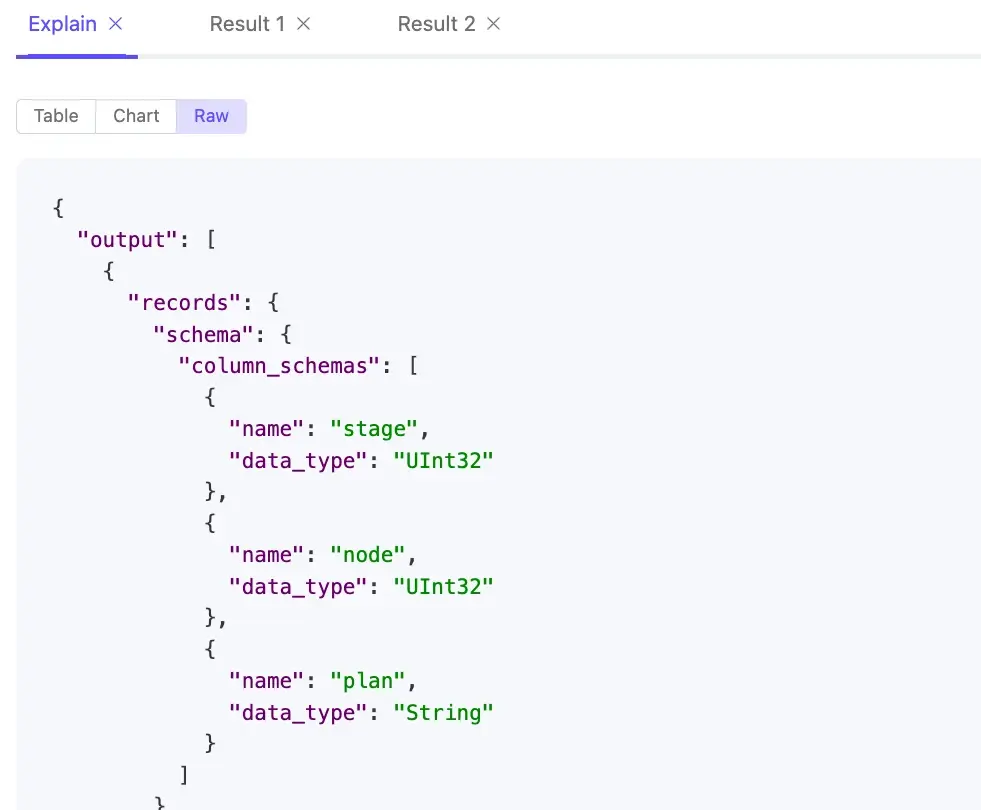This screenshot has height=810, width=981.
Task: Close the Result 2 tab
Action: pos(493,24)
